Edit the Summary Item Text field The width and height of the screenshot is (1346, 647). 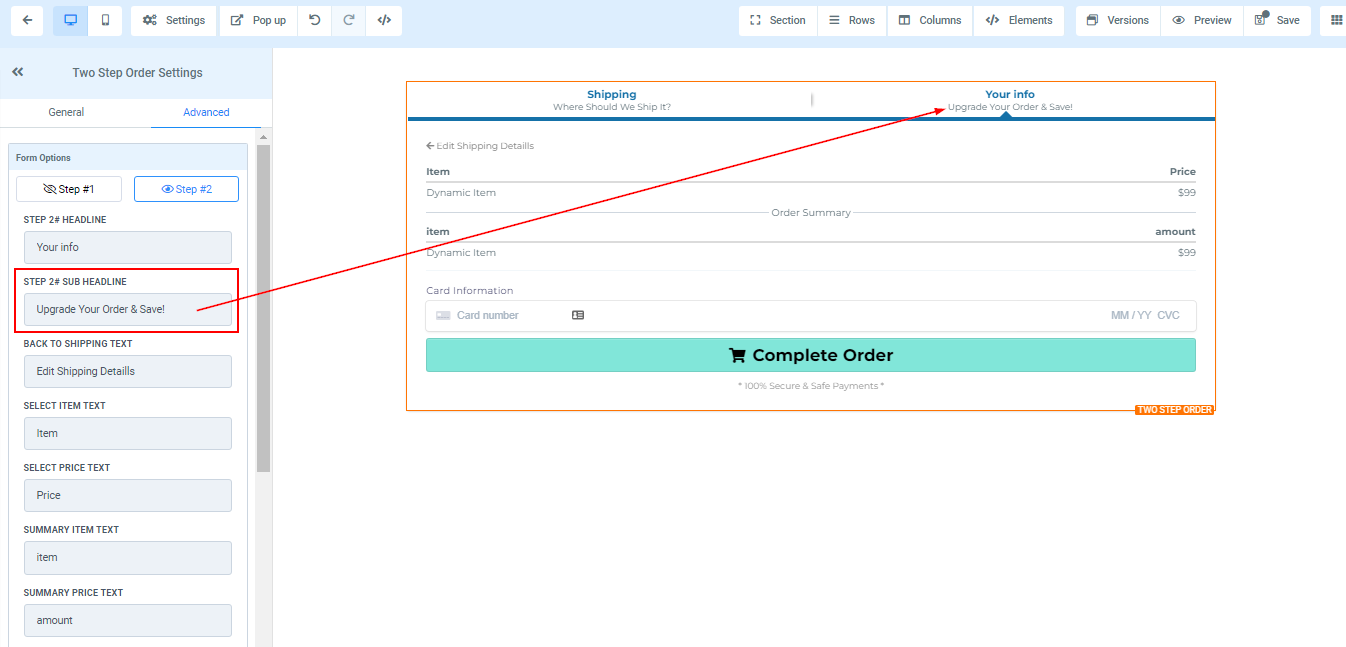pos(128,557)
